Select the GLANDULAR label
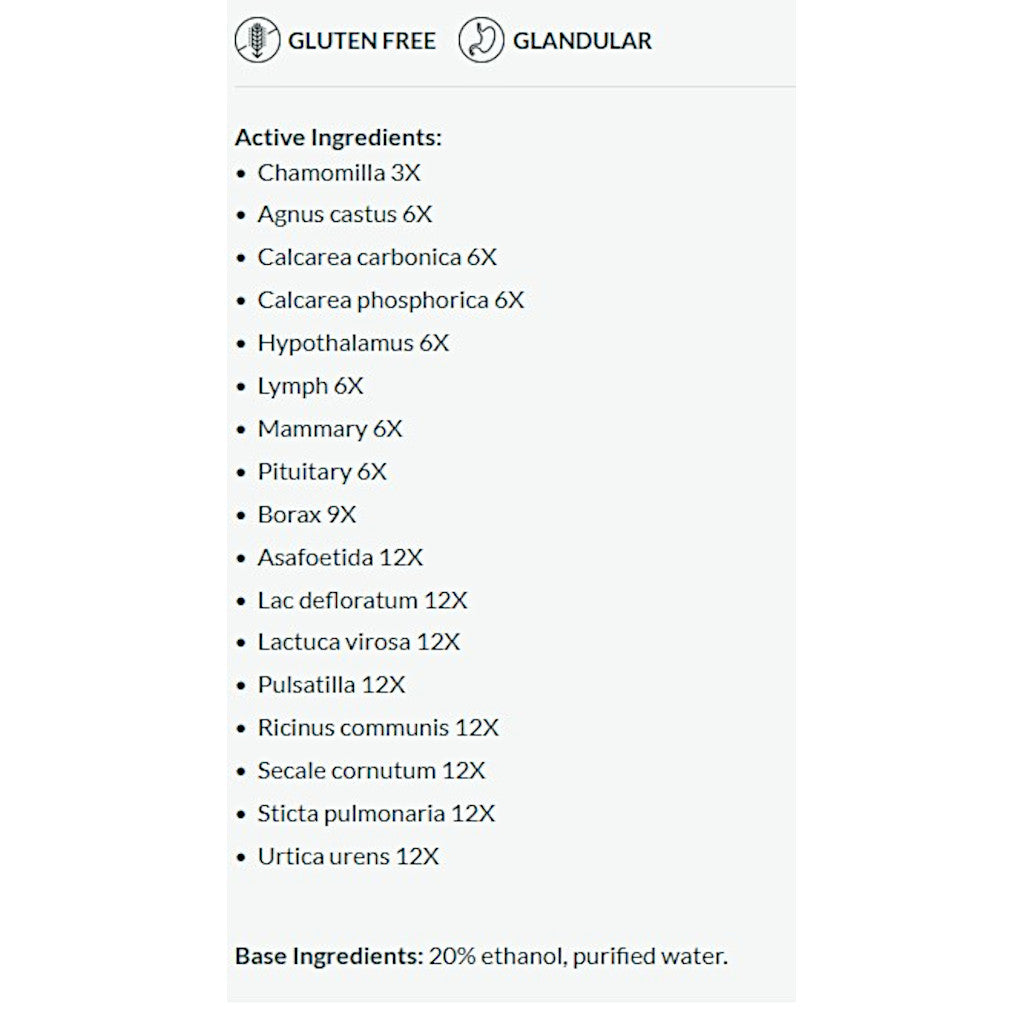 pos(583,41)
